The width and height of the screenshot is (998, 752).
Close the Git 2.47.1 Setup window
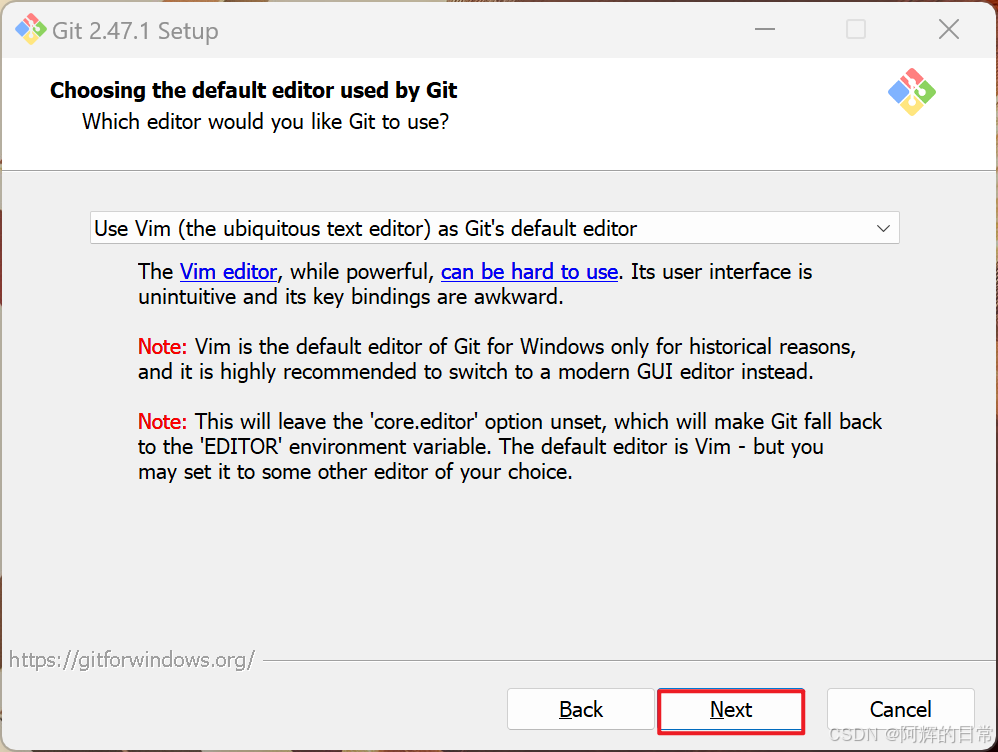[948, 29]
